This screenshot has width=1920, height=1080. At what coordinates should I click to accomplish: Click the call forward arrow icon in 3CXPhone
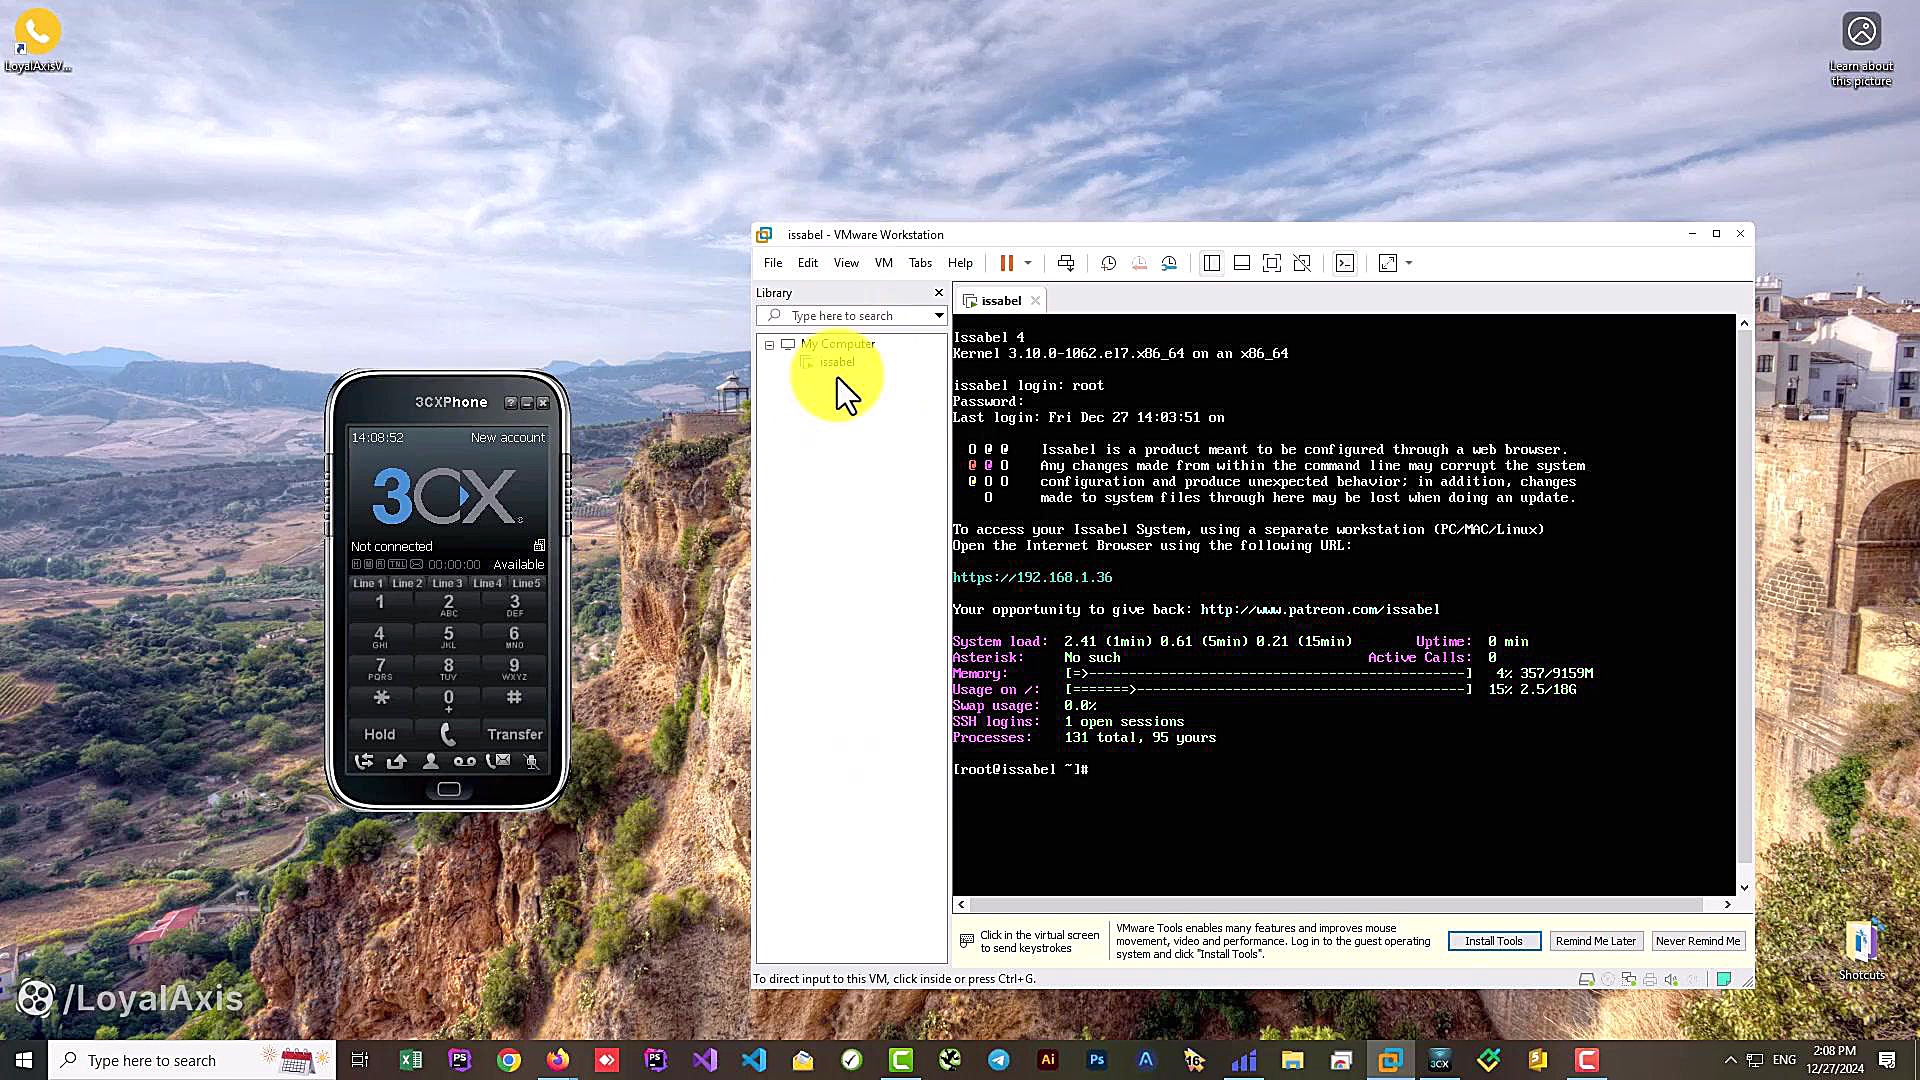point(397,761)
